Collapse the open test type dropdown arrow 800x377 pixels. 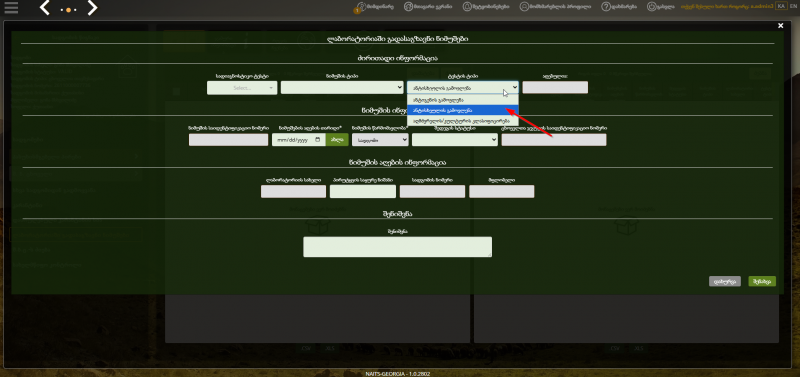[x=514, y=88]
